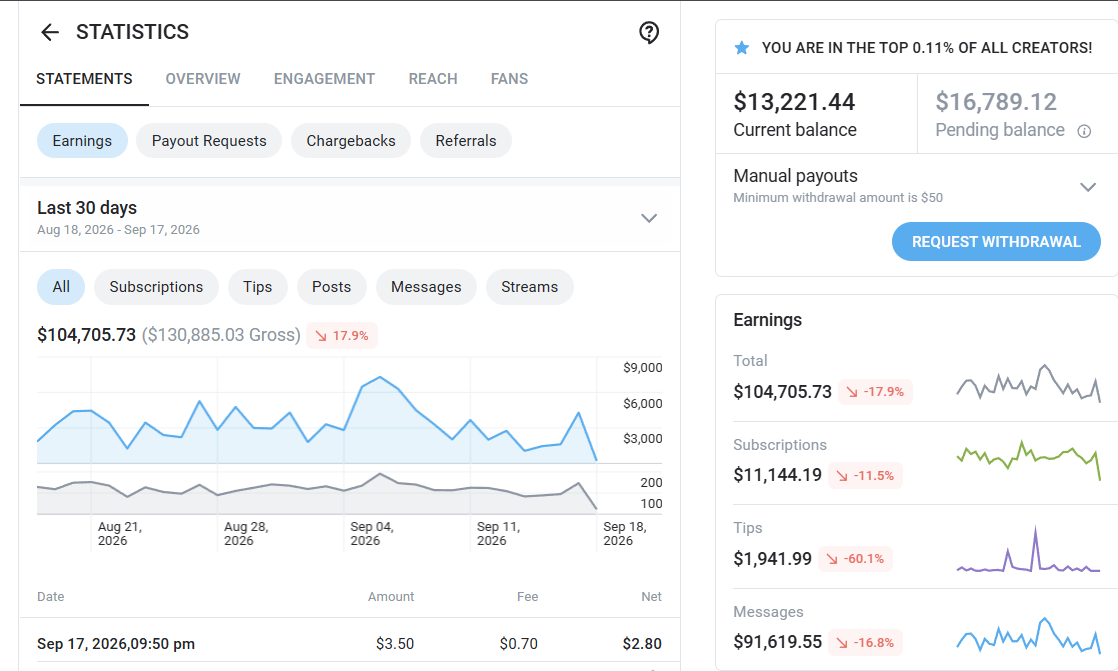The width and height of the screenshot is (1118, 671).
Task: Click the Minimum withdrawal amount is $50 note
Action: coord(838,198)
